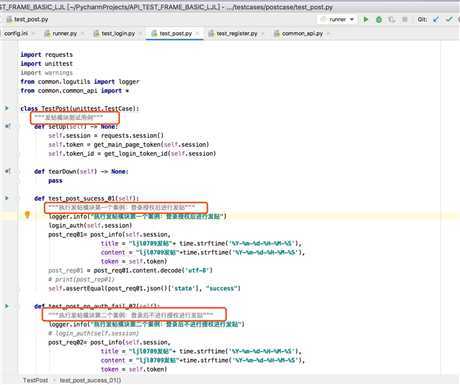The image size is (460, 385).
Task: Click the run gutter arrow beside class TestPost
Action: tap(6, 108)
